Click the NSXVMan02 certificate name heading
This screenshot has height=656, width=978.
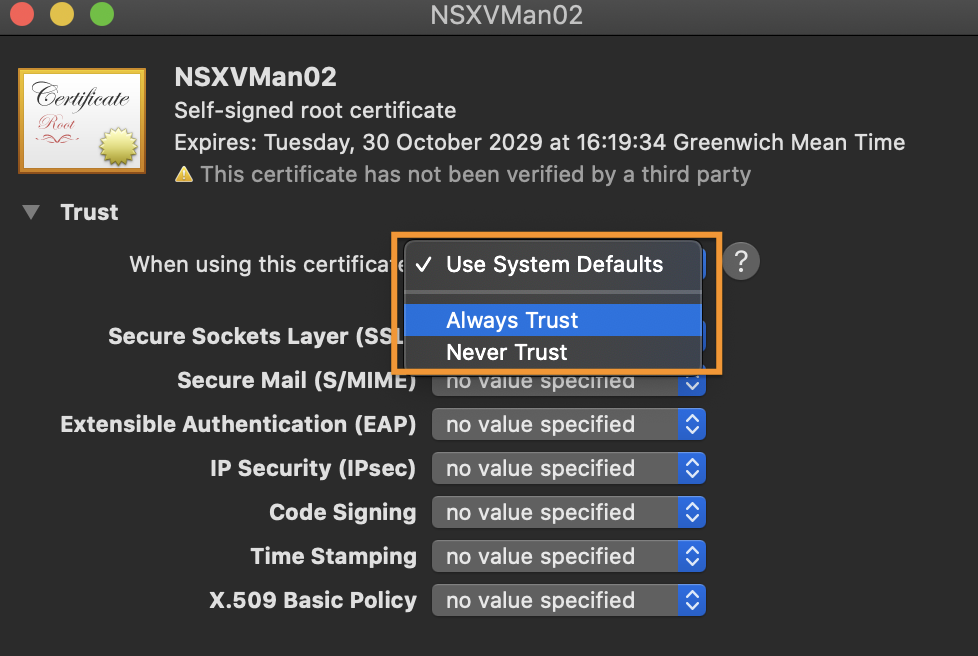click(255, 77)
